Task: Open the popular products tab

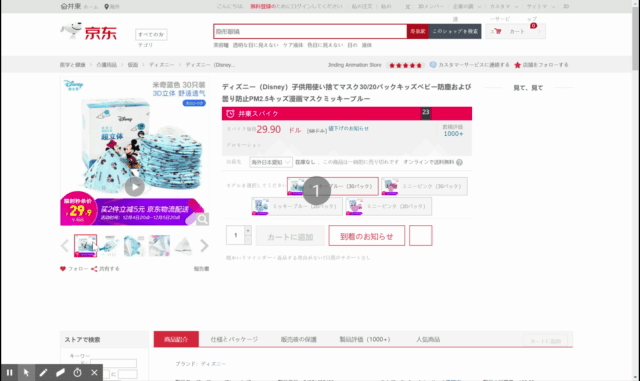Action: coord(428,339)
